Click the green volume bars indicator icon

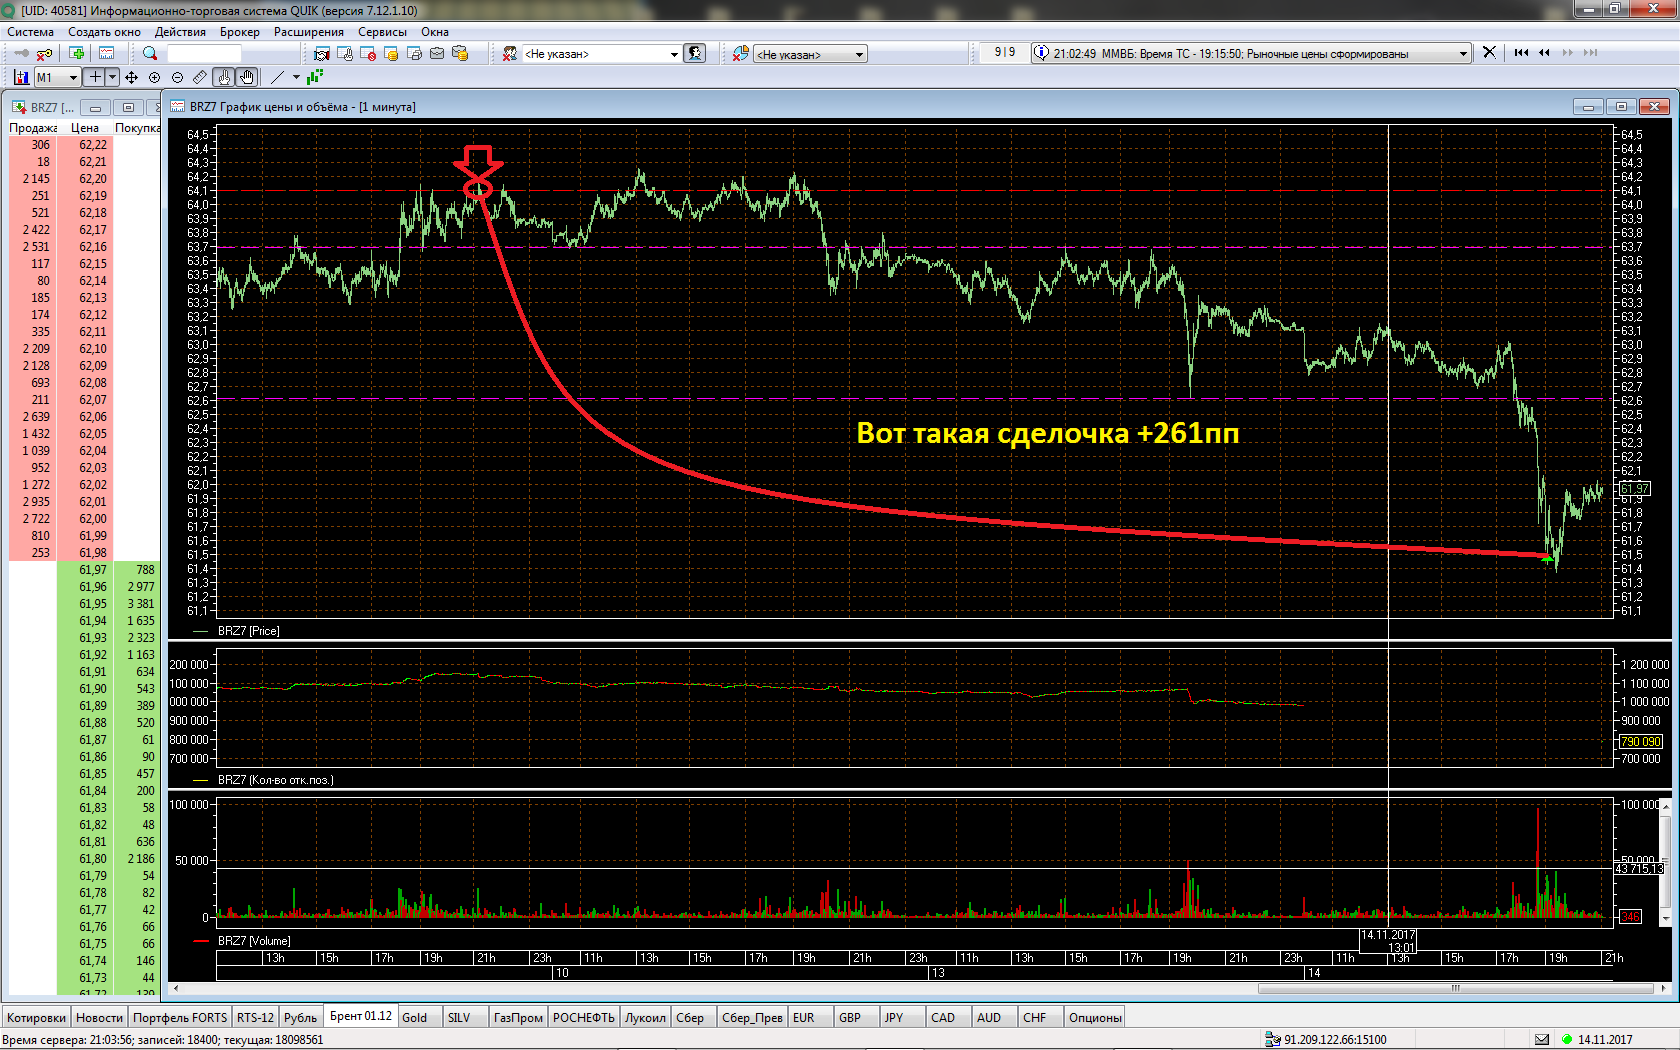(x=315, y=77)
